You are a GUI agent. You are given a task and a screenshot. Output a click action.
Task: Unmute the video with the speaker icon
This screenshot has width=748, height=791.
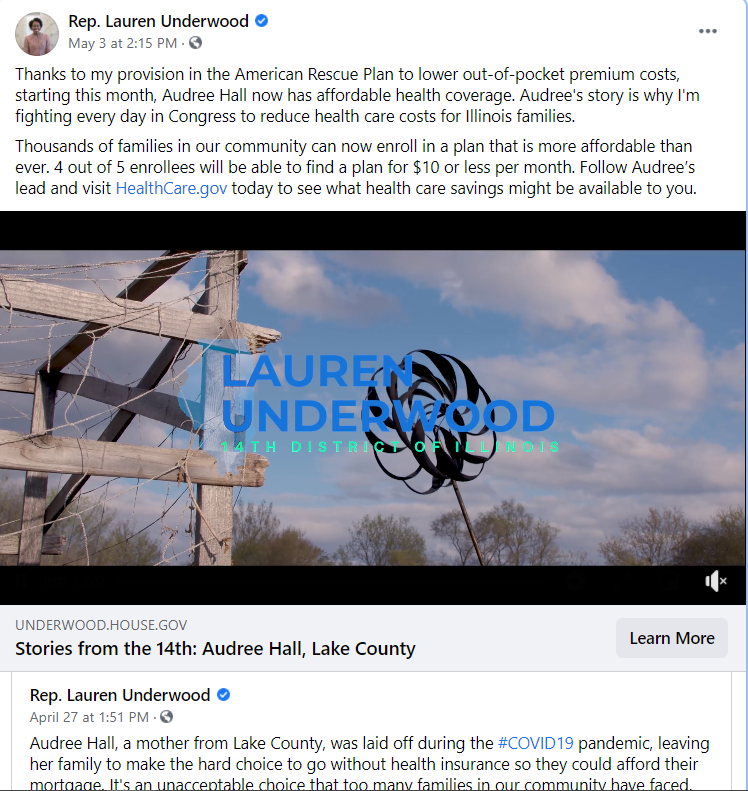tap(716, 581)
